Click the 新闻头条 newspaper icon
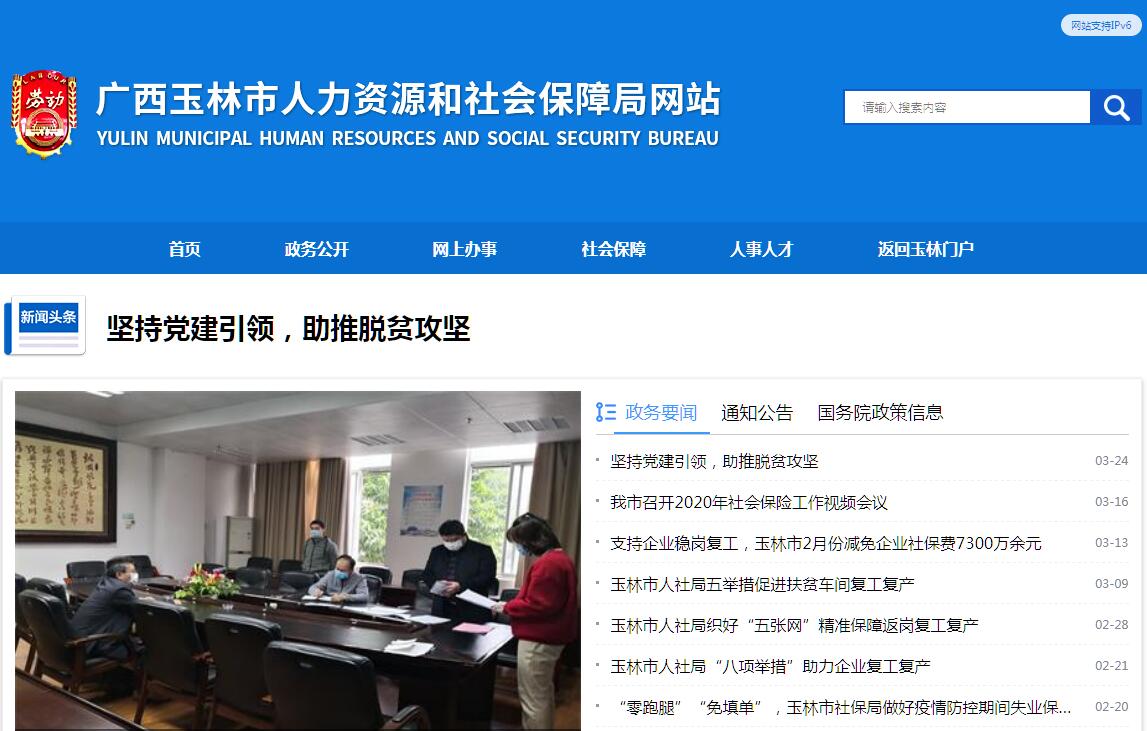Viewport: 1147px width, 731px height. pos(45,326)
